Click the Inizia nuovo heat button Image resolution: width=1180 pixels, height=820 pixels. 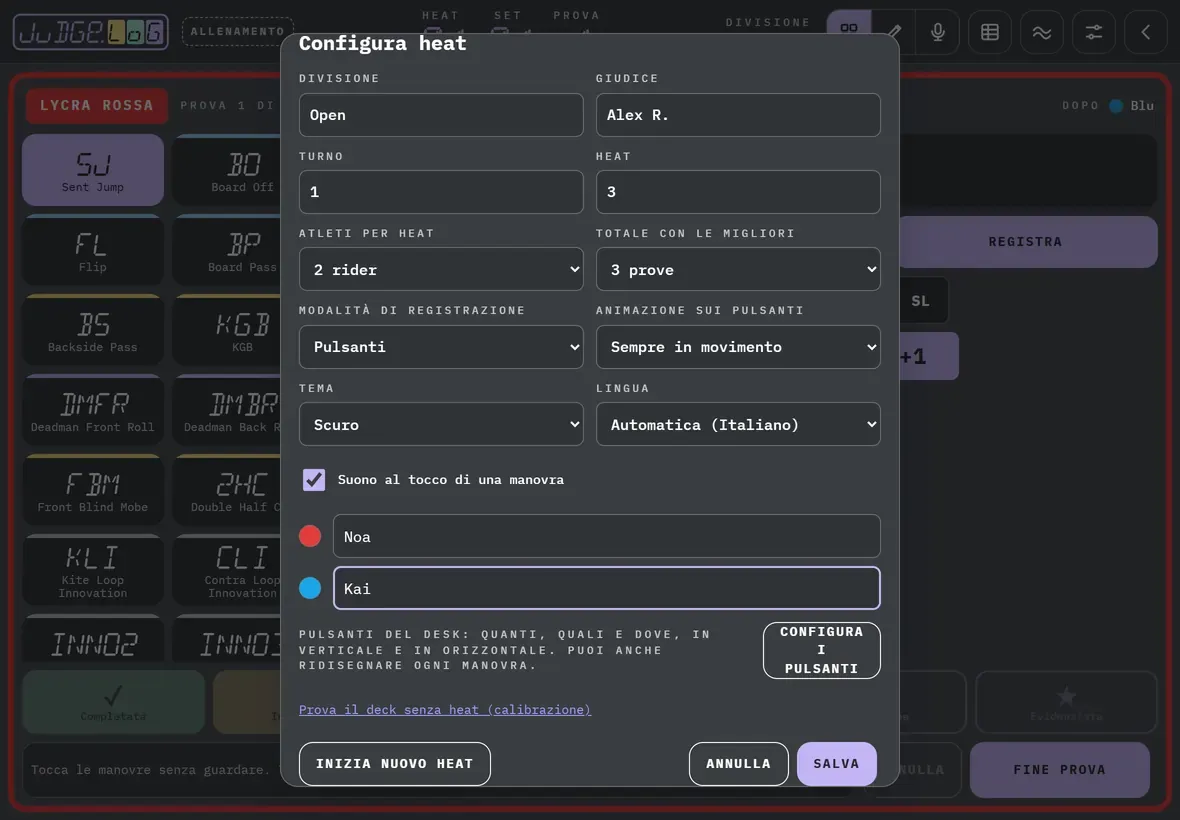coord(394,764)
